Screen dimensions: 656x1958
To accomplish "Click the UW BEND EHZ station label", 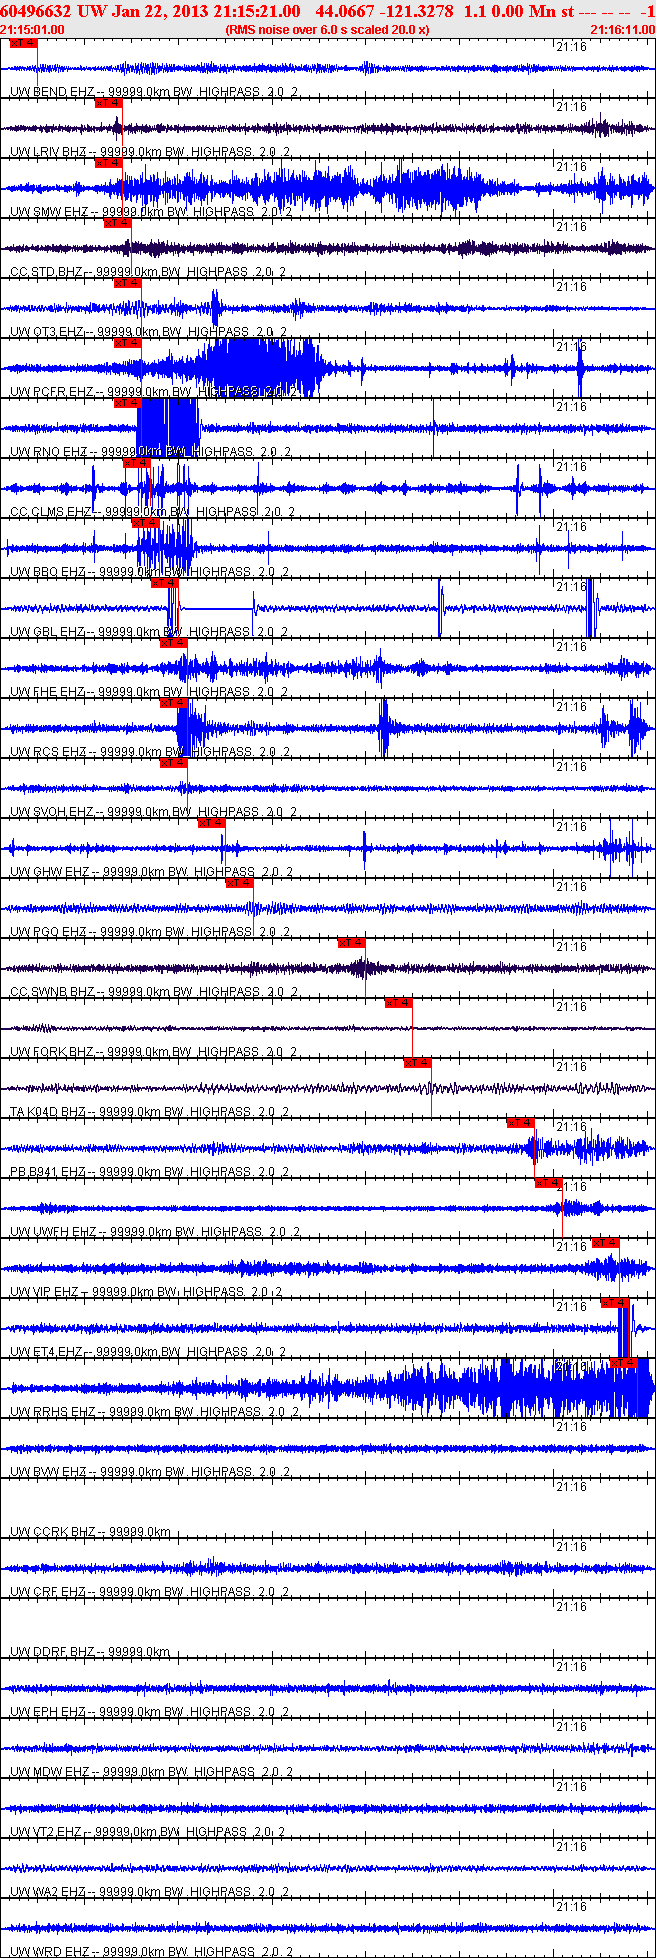I will click(153, 92).
